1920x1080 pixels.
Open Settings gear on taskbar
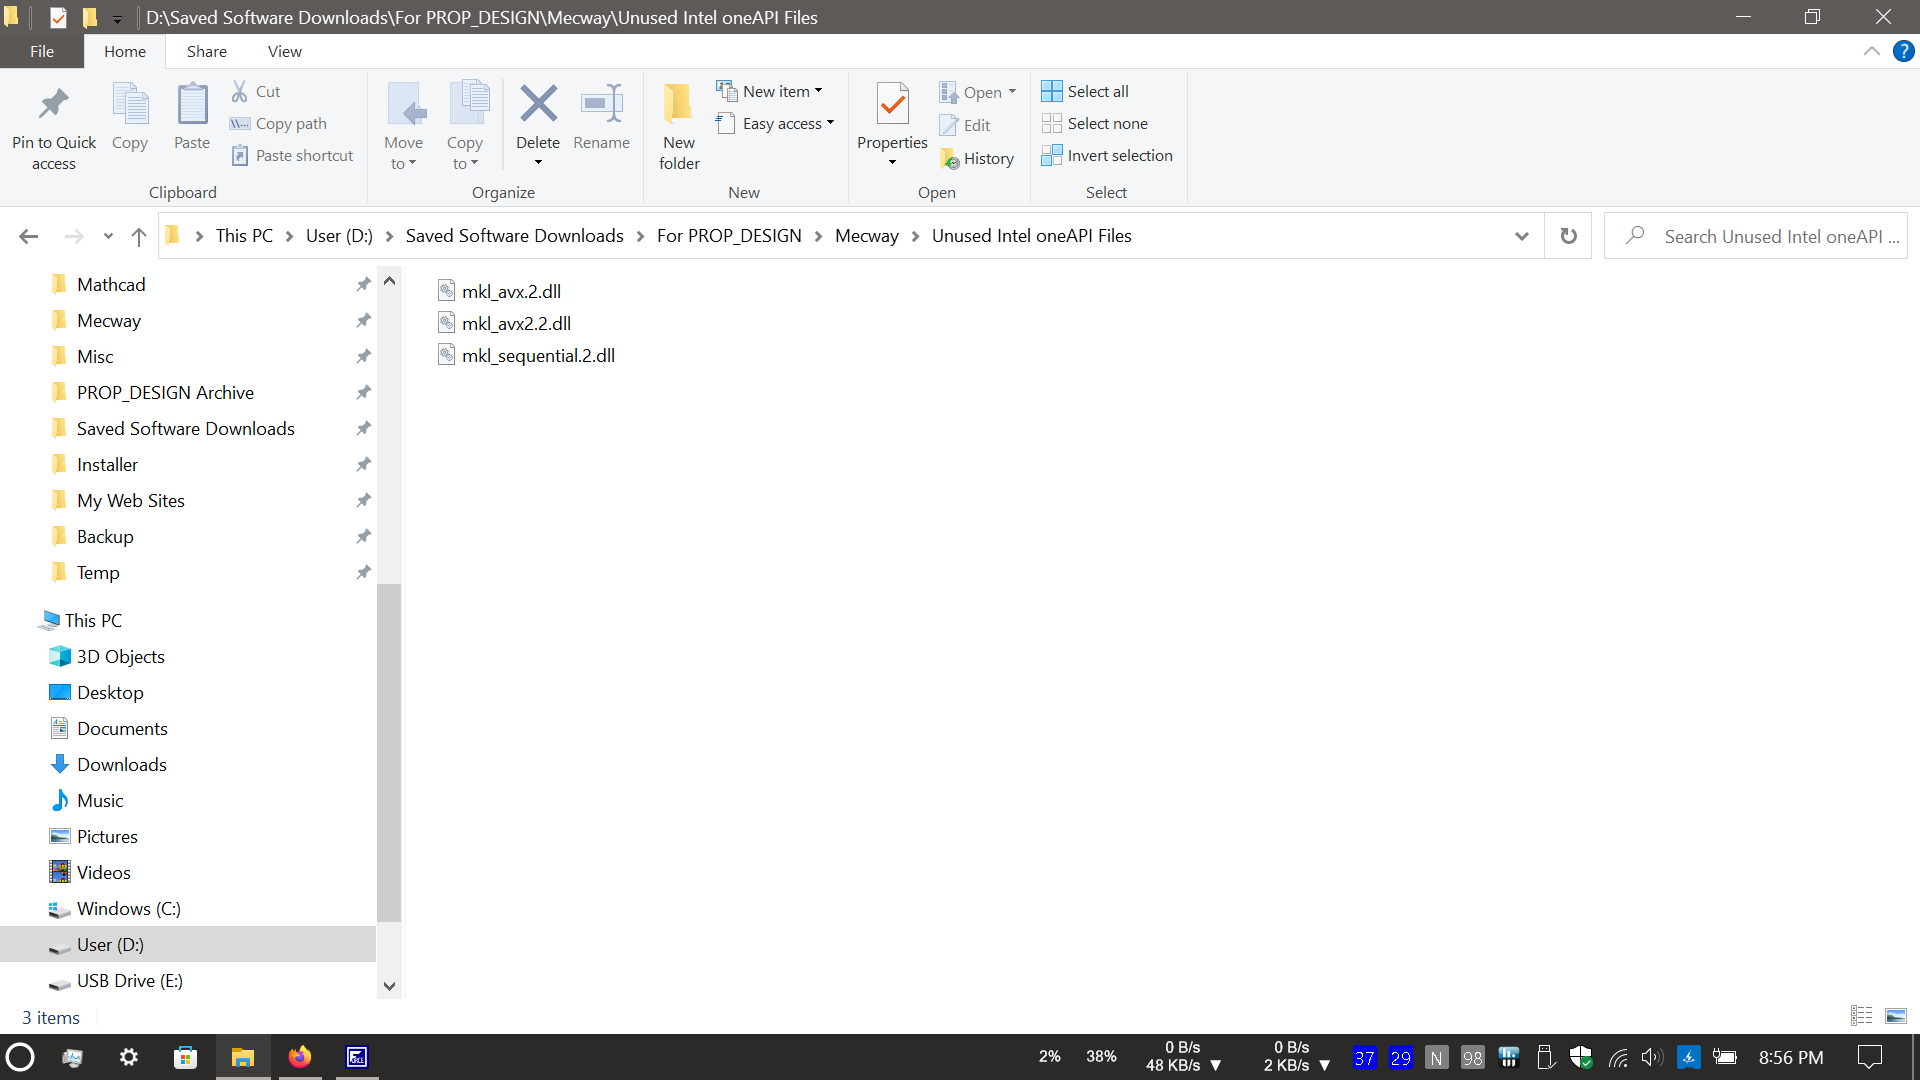129,1057
